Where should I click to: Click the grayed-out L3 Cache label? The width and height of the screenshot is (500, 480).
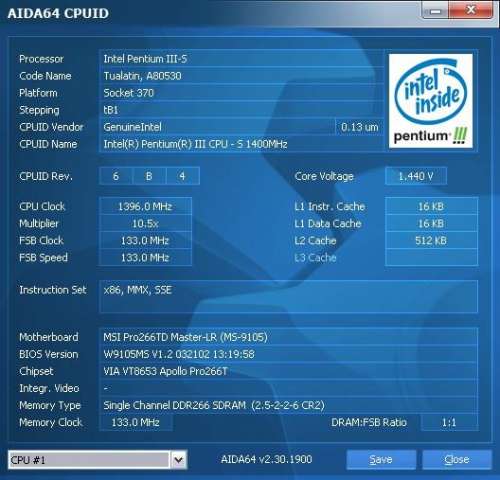(x=315, y=257)
